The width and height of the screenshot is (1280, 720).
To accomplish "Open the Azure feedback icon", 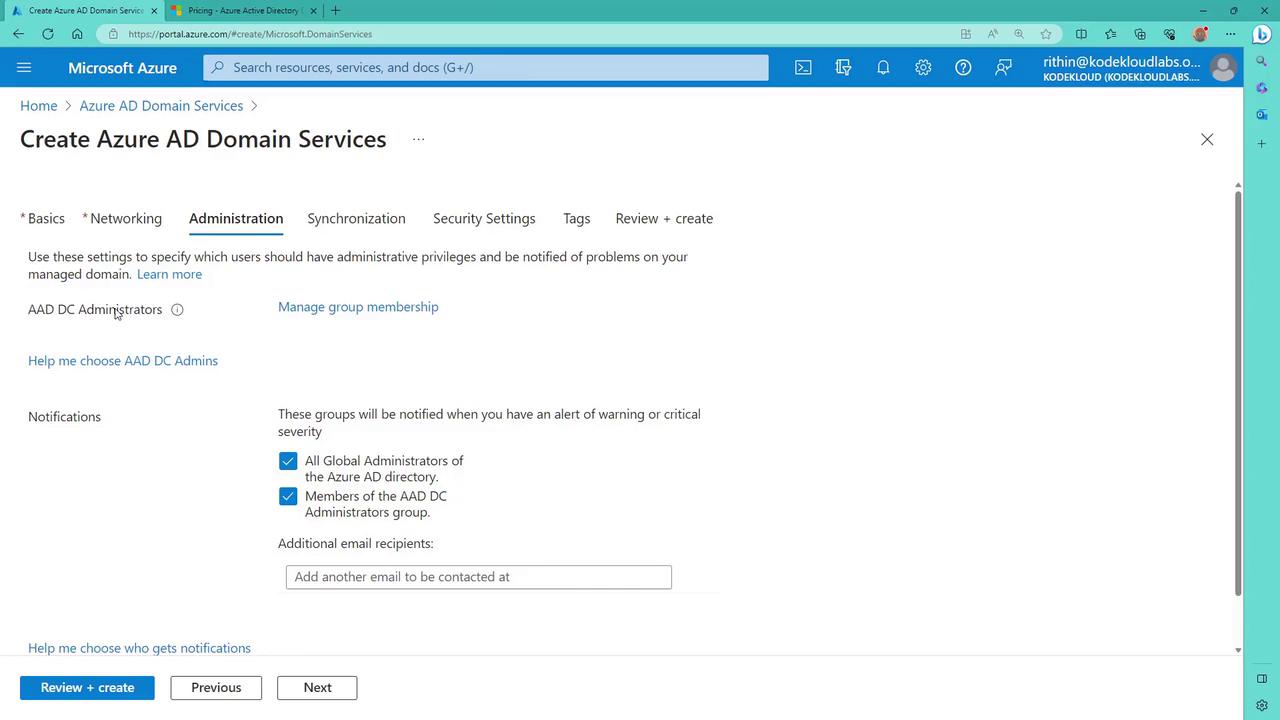I will 1003,67.
